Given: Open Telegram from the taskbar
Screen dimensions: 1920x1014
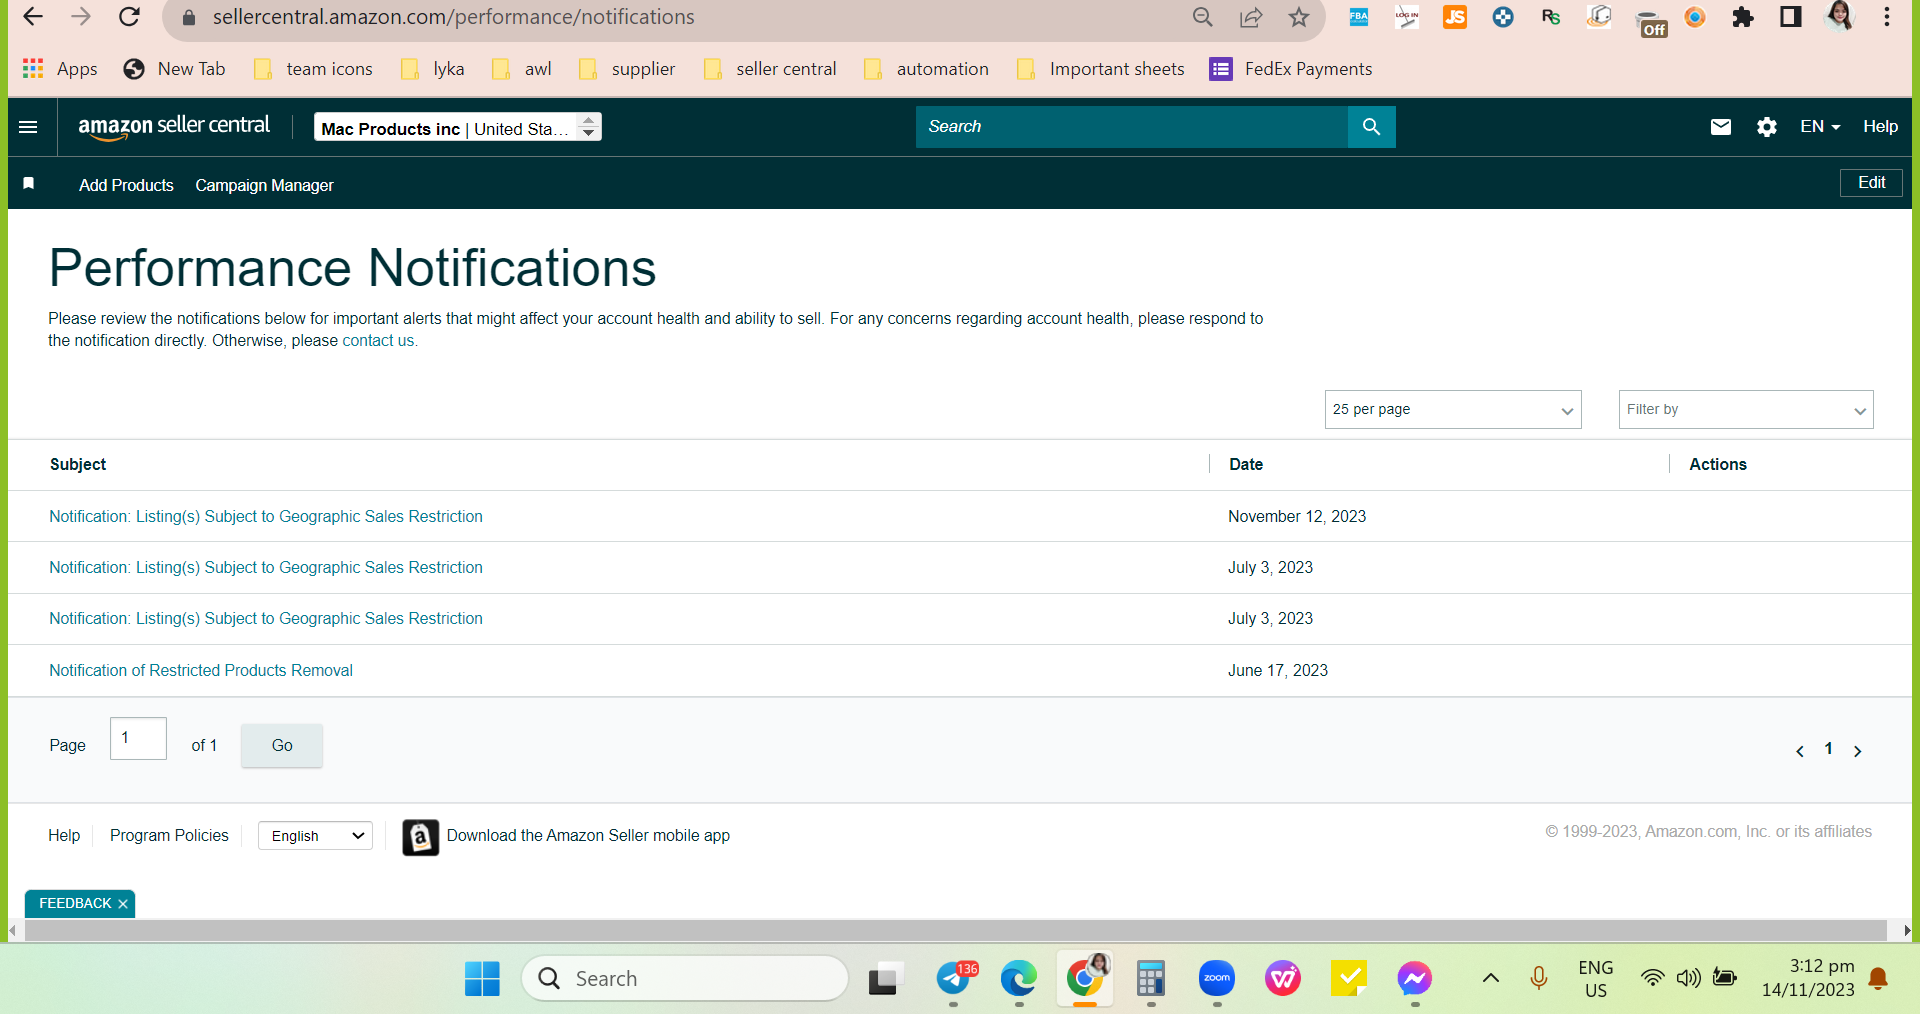Looking at the screenshot, I should tap(954, 979).
